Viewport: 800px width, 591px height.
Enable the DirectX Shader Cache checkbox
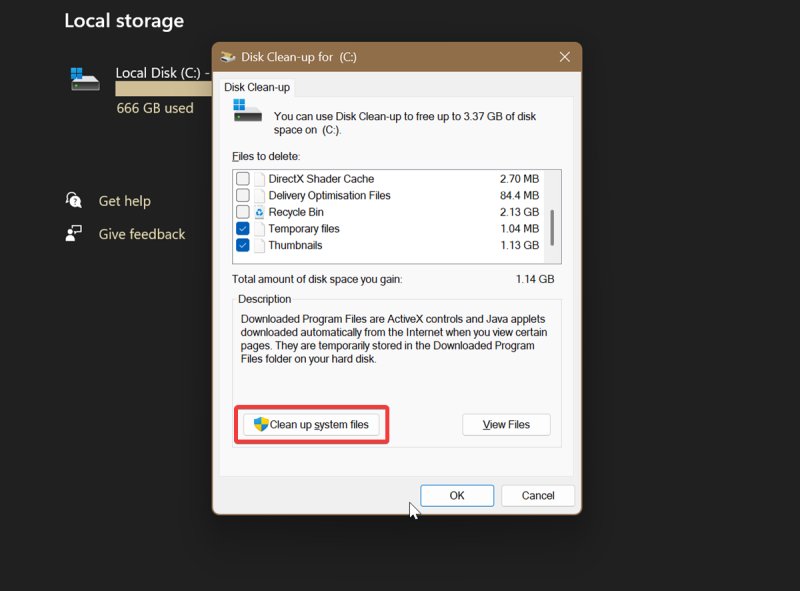click(243, 179)
